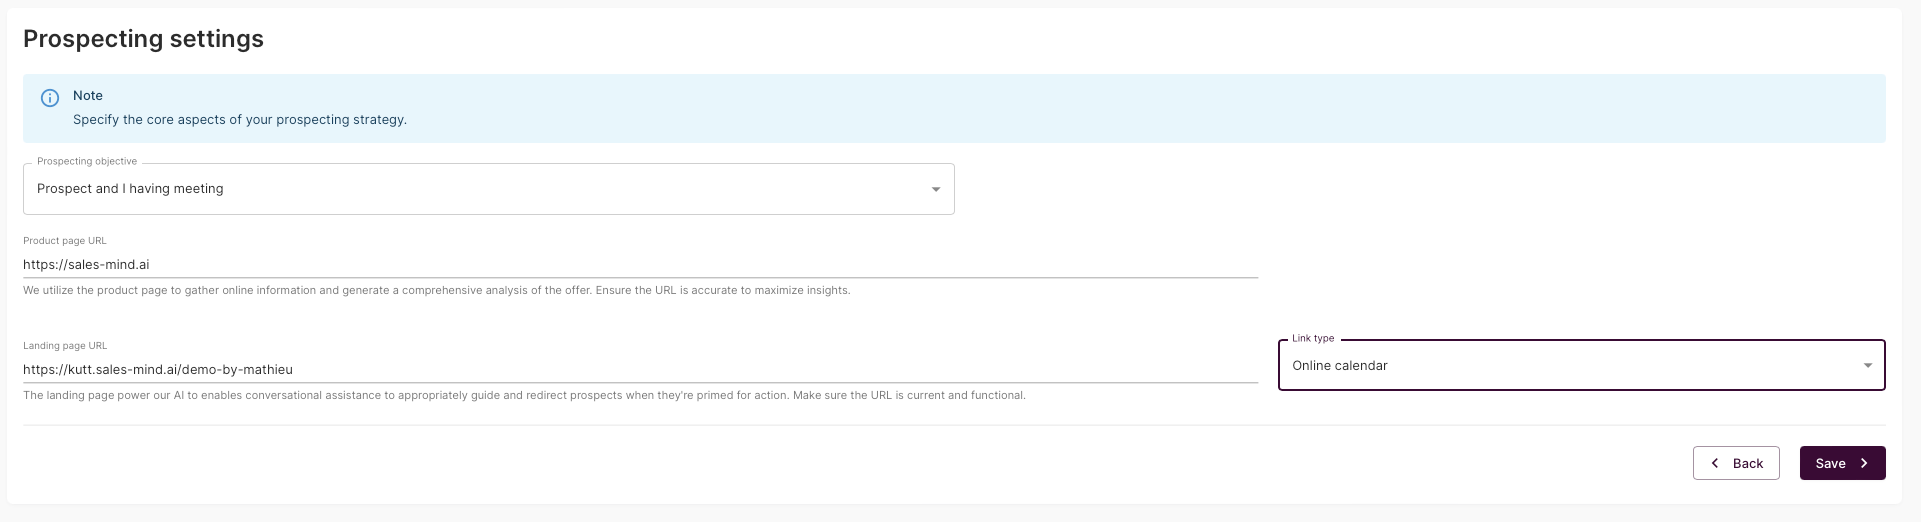Click the 'Specify the core aspects' note text

[x=240, y=120]
